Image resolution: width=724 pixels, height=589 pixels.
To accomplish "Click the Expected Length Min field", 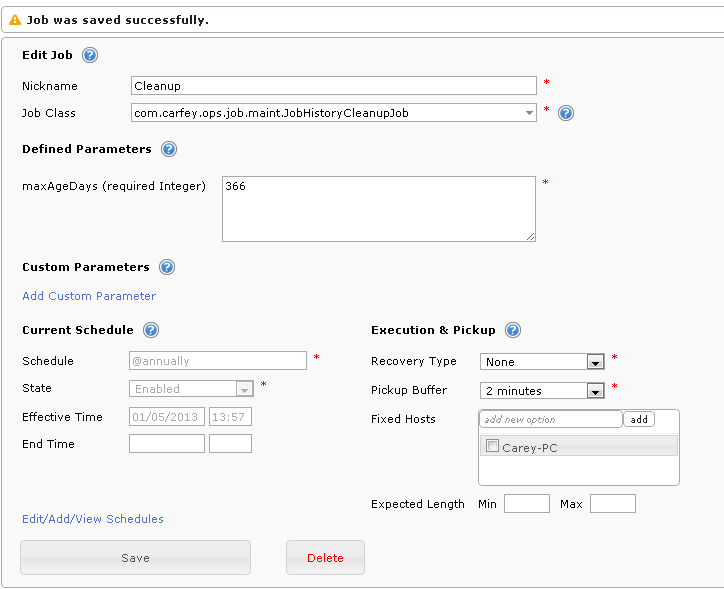I will coord(526,504).
